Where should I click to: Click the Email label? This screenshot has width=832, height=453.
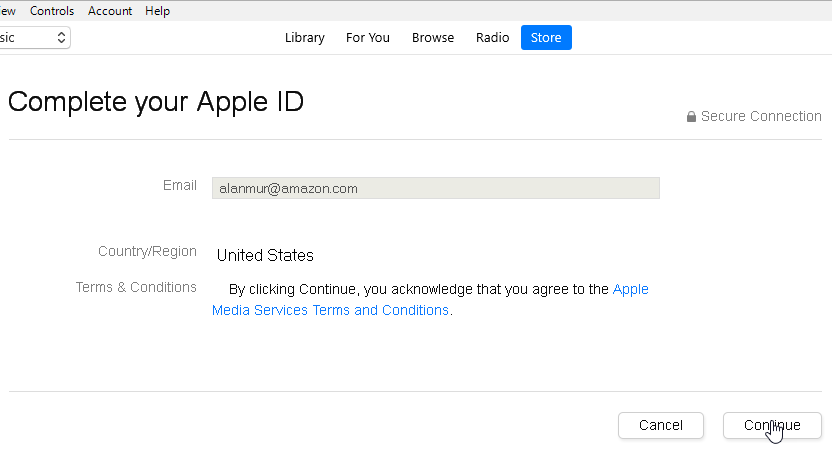coord(179,185)
